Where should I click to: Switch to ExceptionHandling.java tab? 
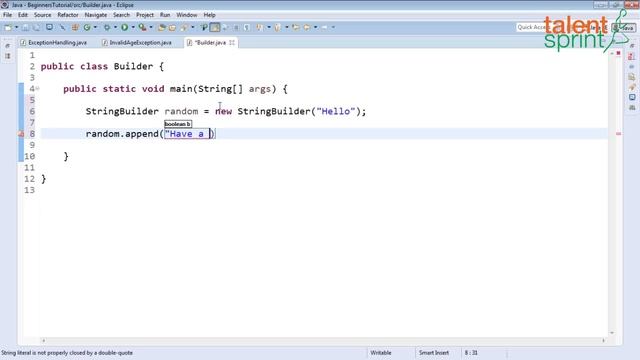[x=54, y=42]
